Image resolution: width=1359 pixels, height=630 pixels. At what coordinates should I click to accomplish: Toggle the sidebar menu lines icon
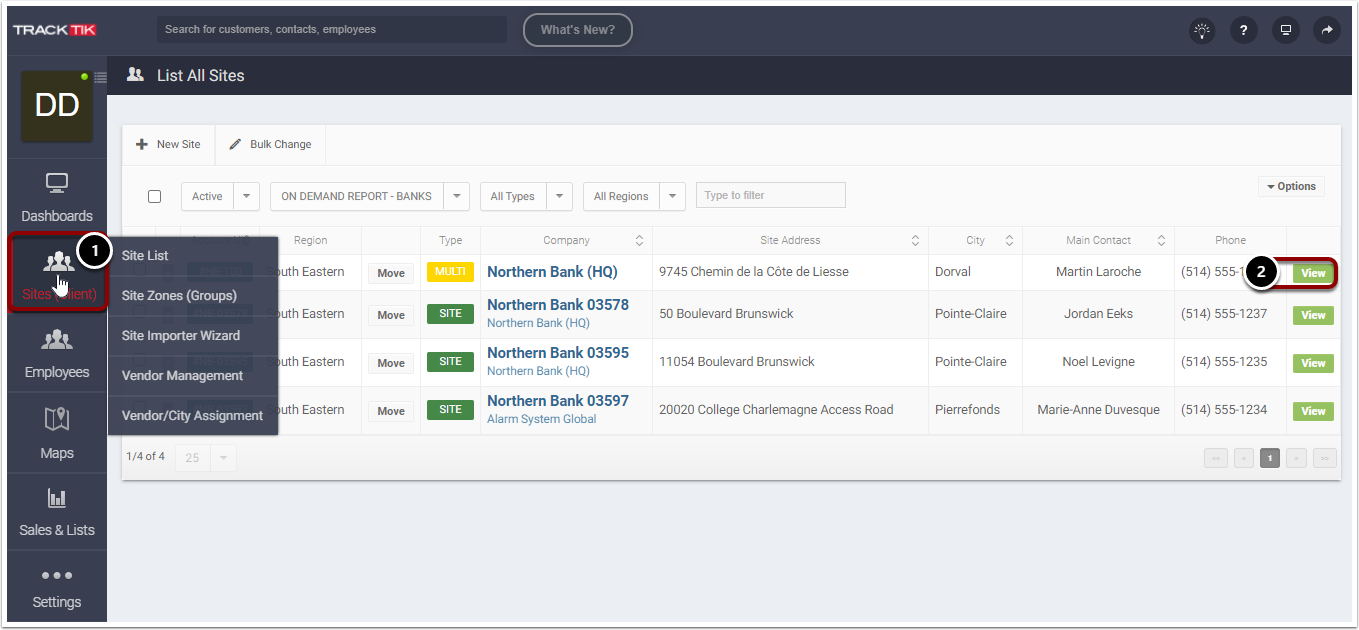pos(100,77)
